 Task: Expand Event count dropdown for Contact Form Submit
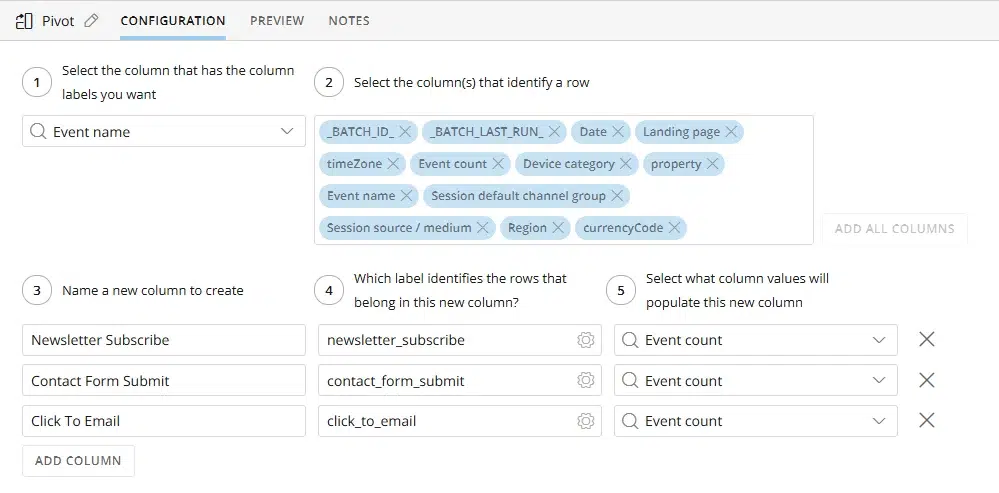879,381
